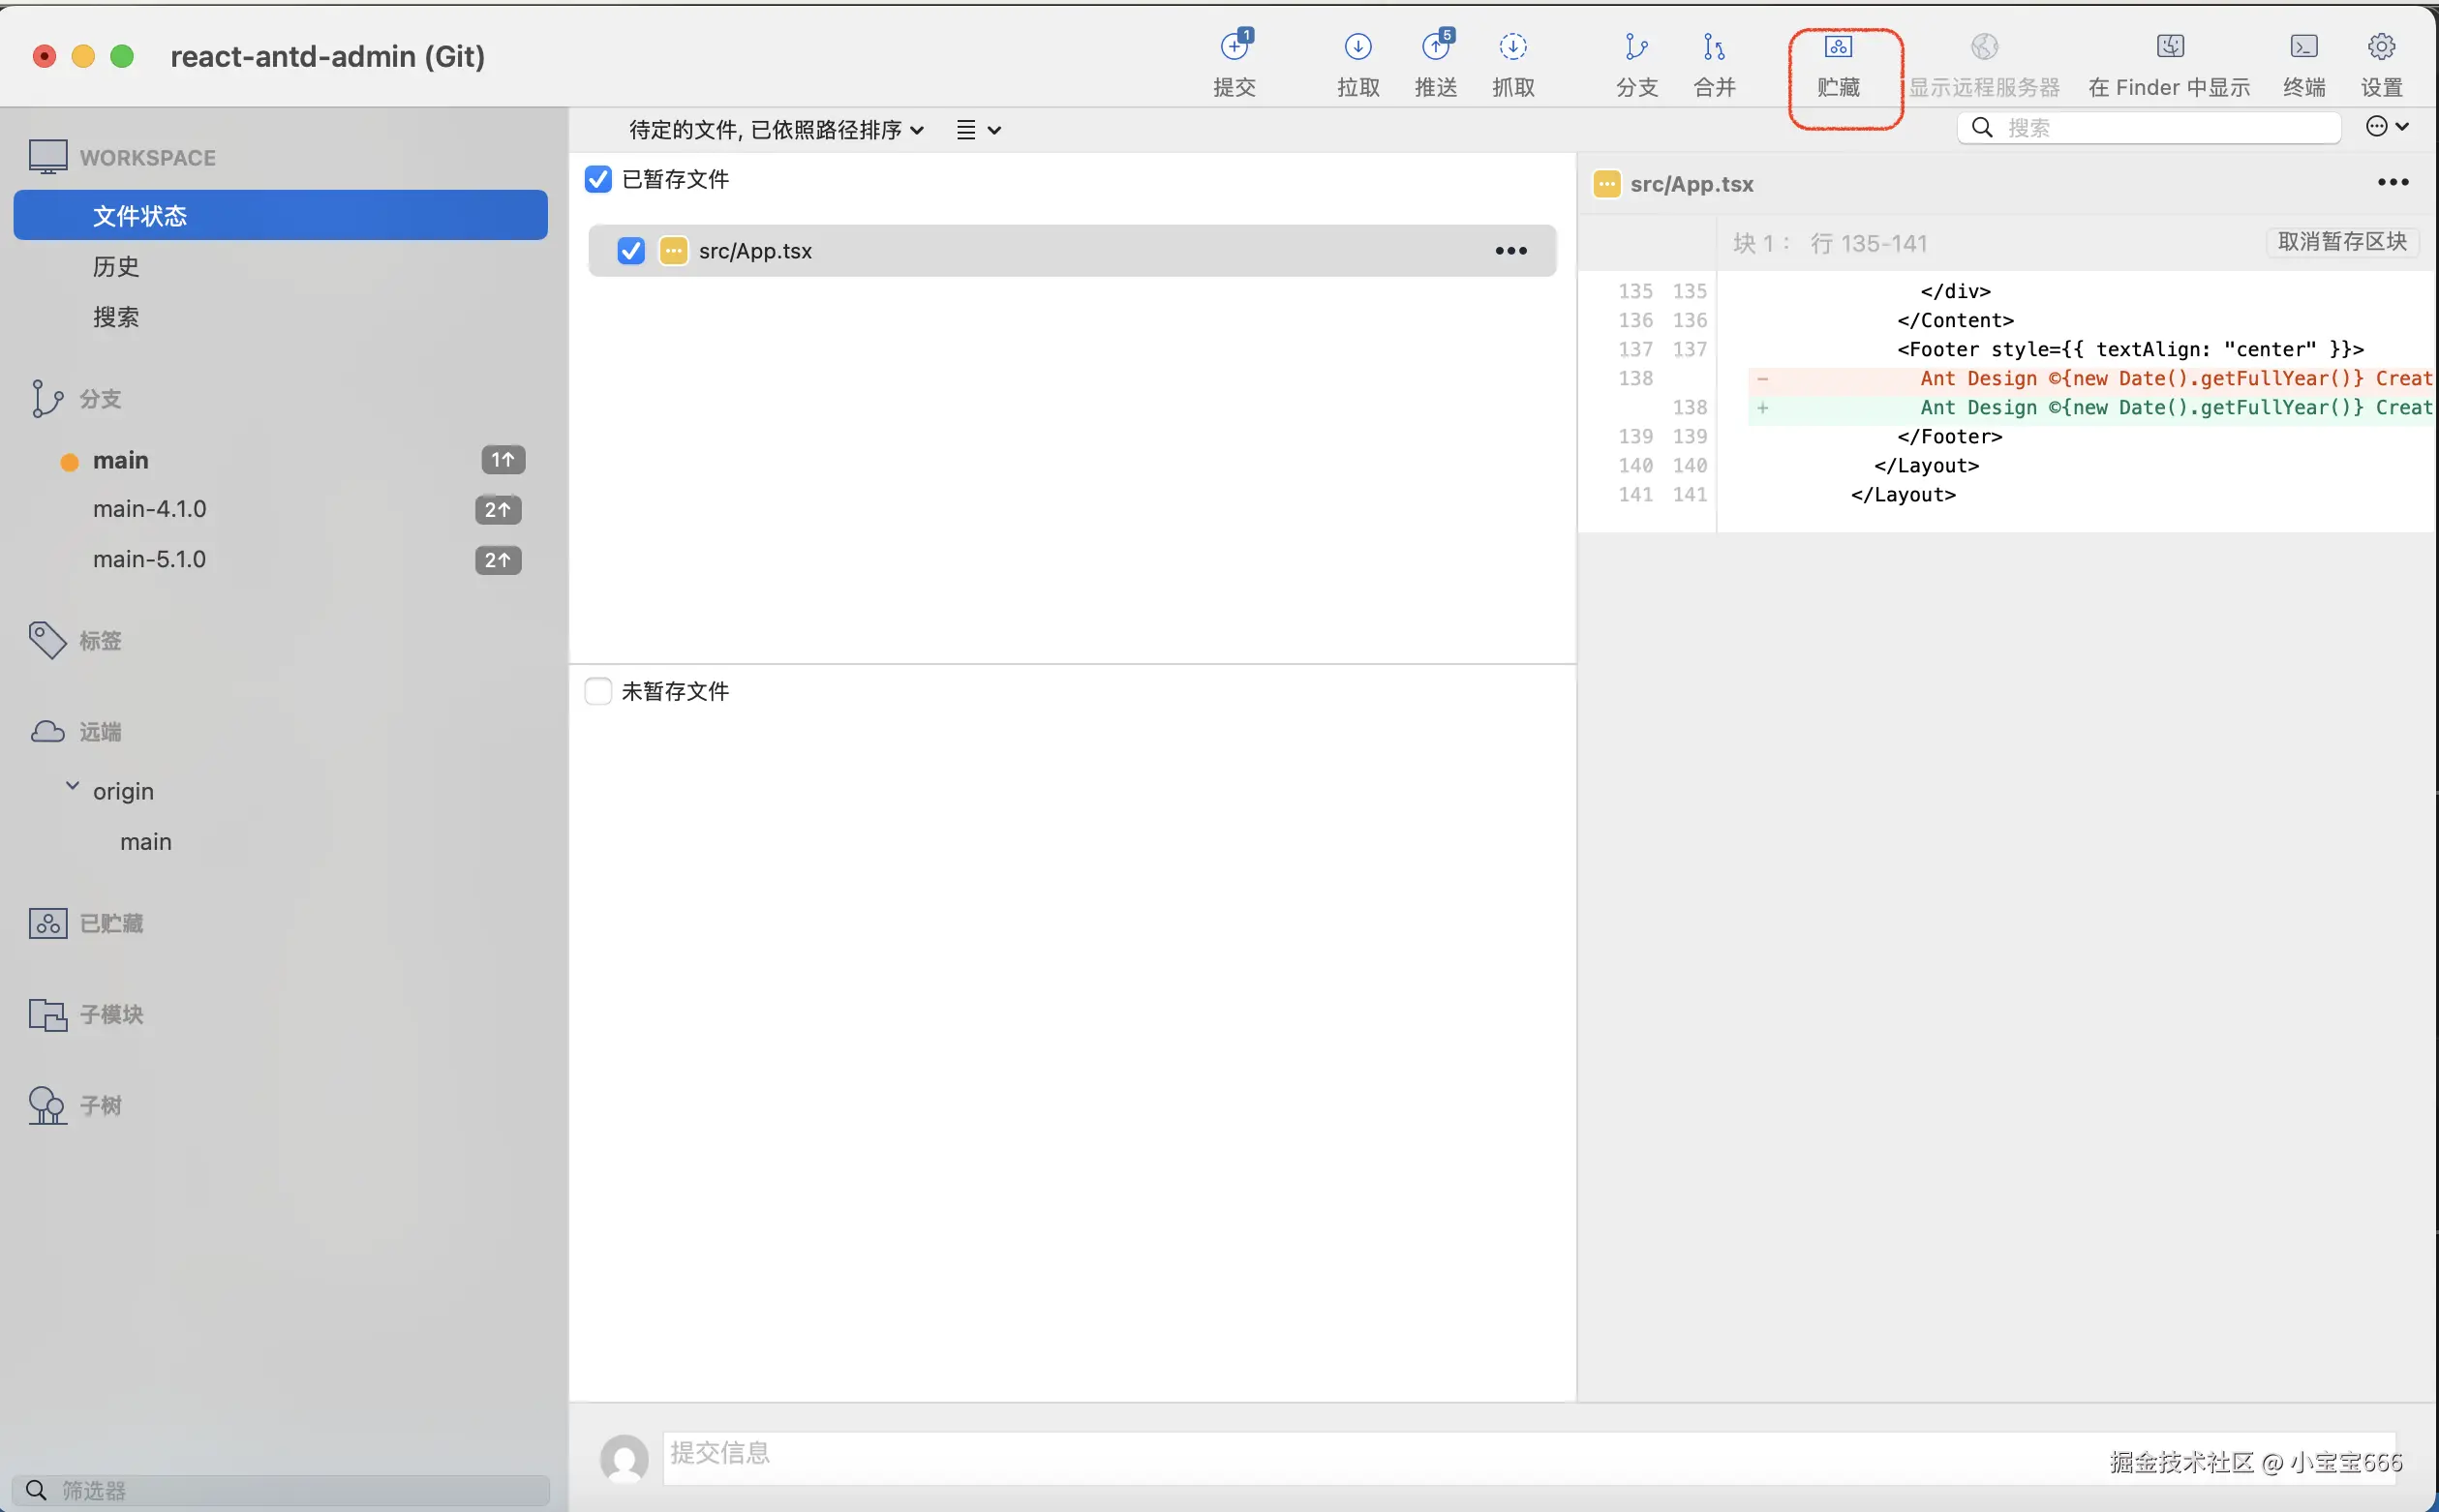Select 历史 (History) in the sidebar
The image size is (2439, 1512).
(x=116, y=267)
